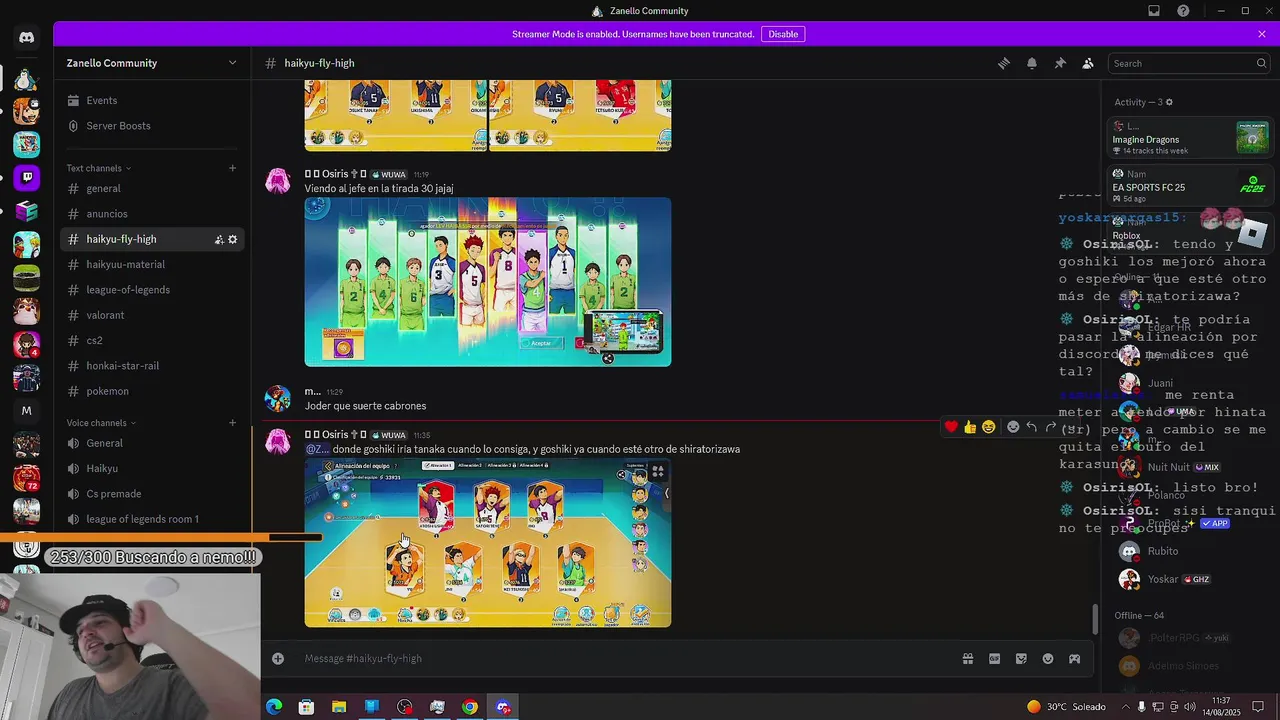Open attachment plus button in message bar

(278, 658)
